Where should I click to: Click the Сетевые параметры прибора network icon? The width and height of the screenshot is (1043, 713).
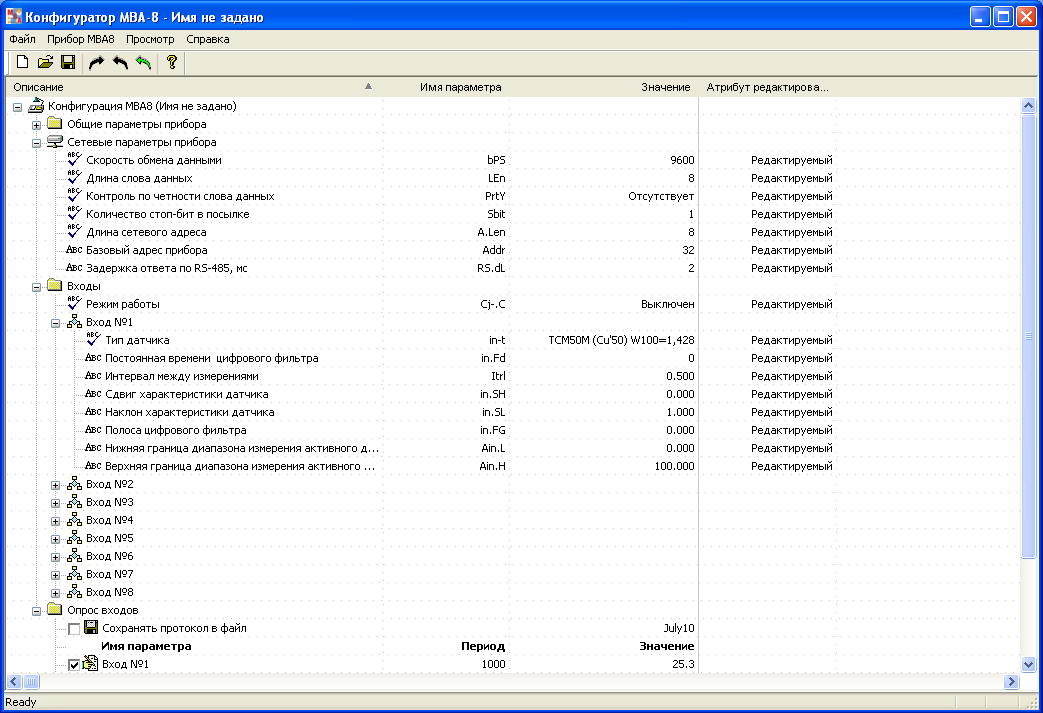pos(55,142)
